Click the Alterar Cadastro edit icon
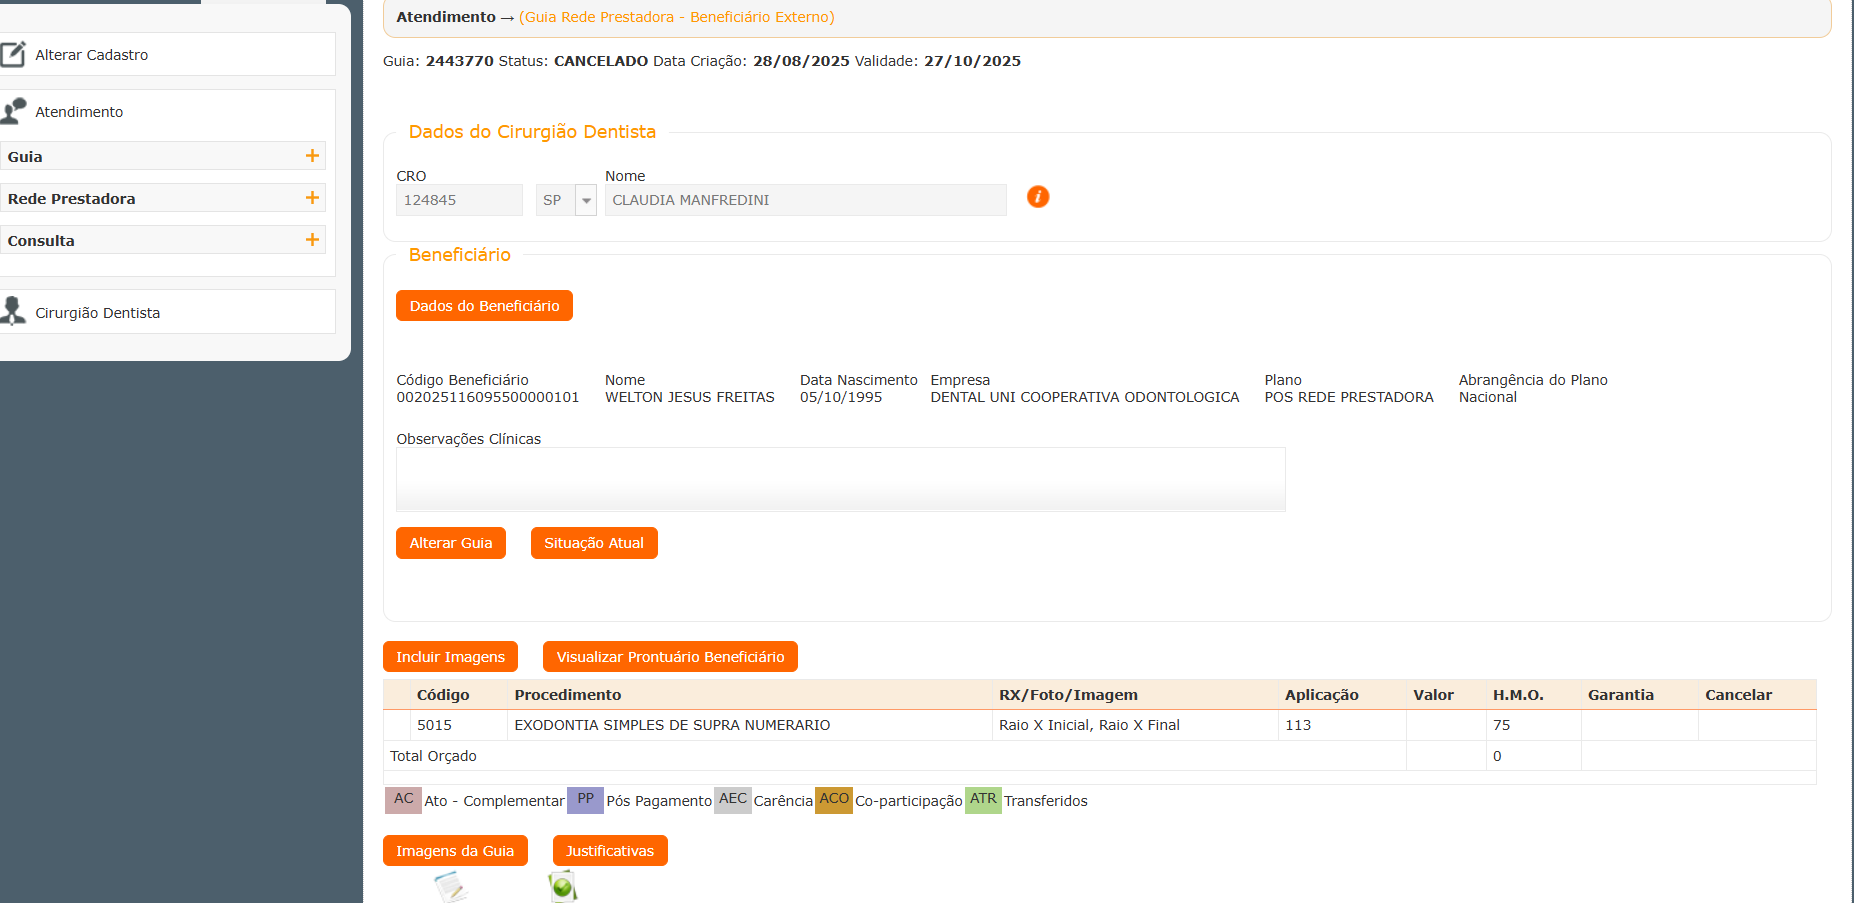 pyautogui.click(x=13, y=54)
